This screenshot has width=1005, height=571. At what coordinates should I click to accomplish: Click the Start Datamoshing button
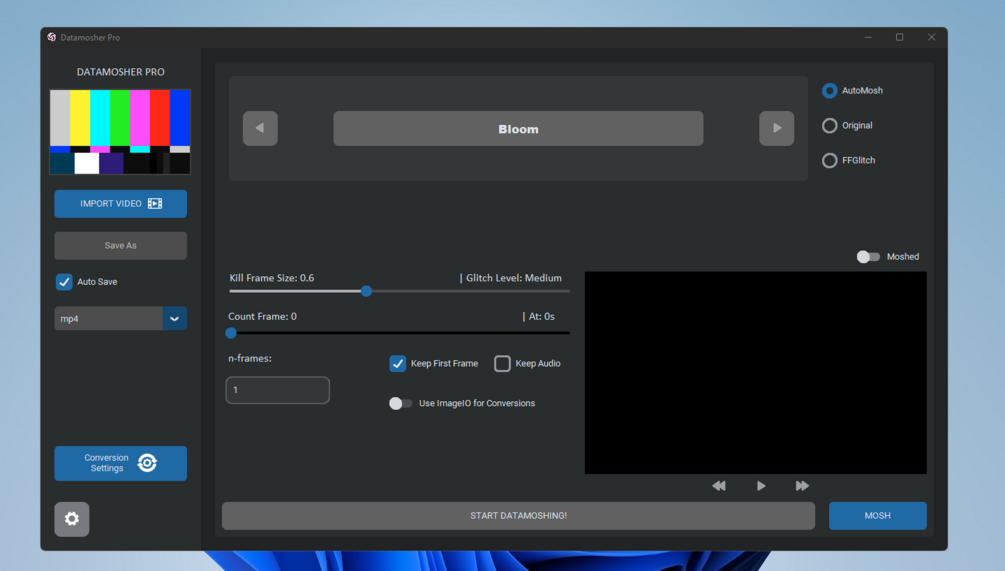click(519, 516)
